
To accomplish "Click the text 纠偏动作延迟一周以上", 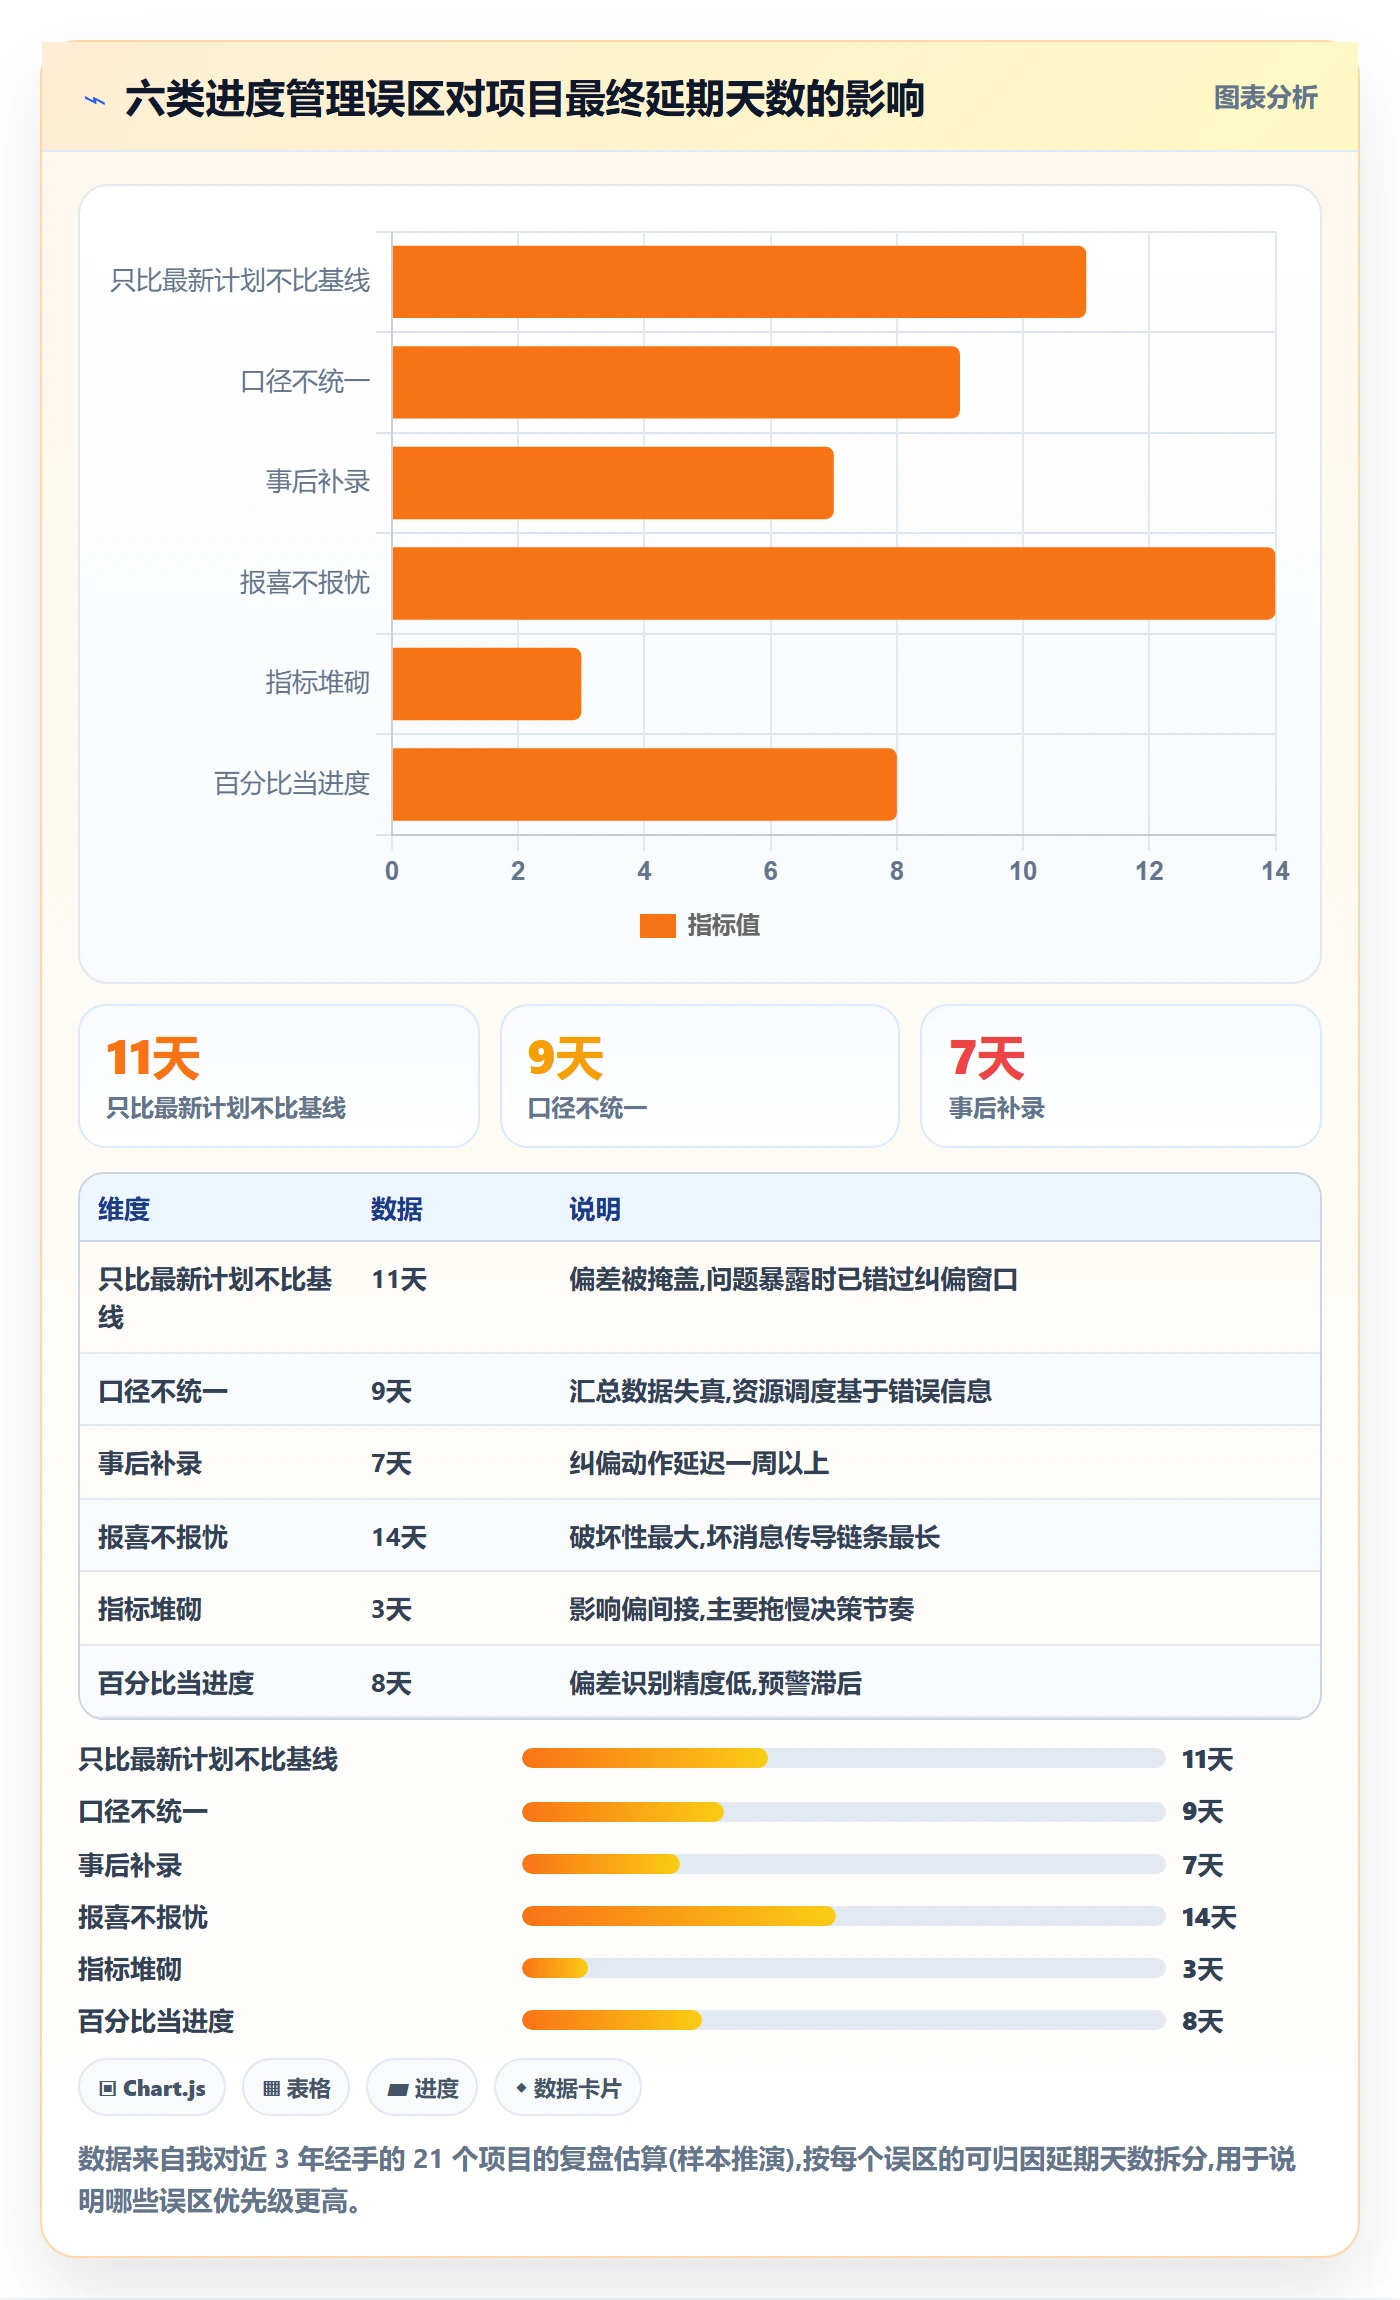I will [699, 1464].
